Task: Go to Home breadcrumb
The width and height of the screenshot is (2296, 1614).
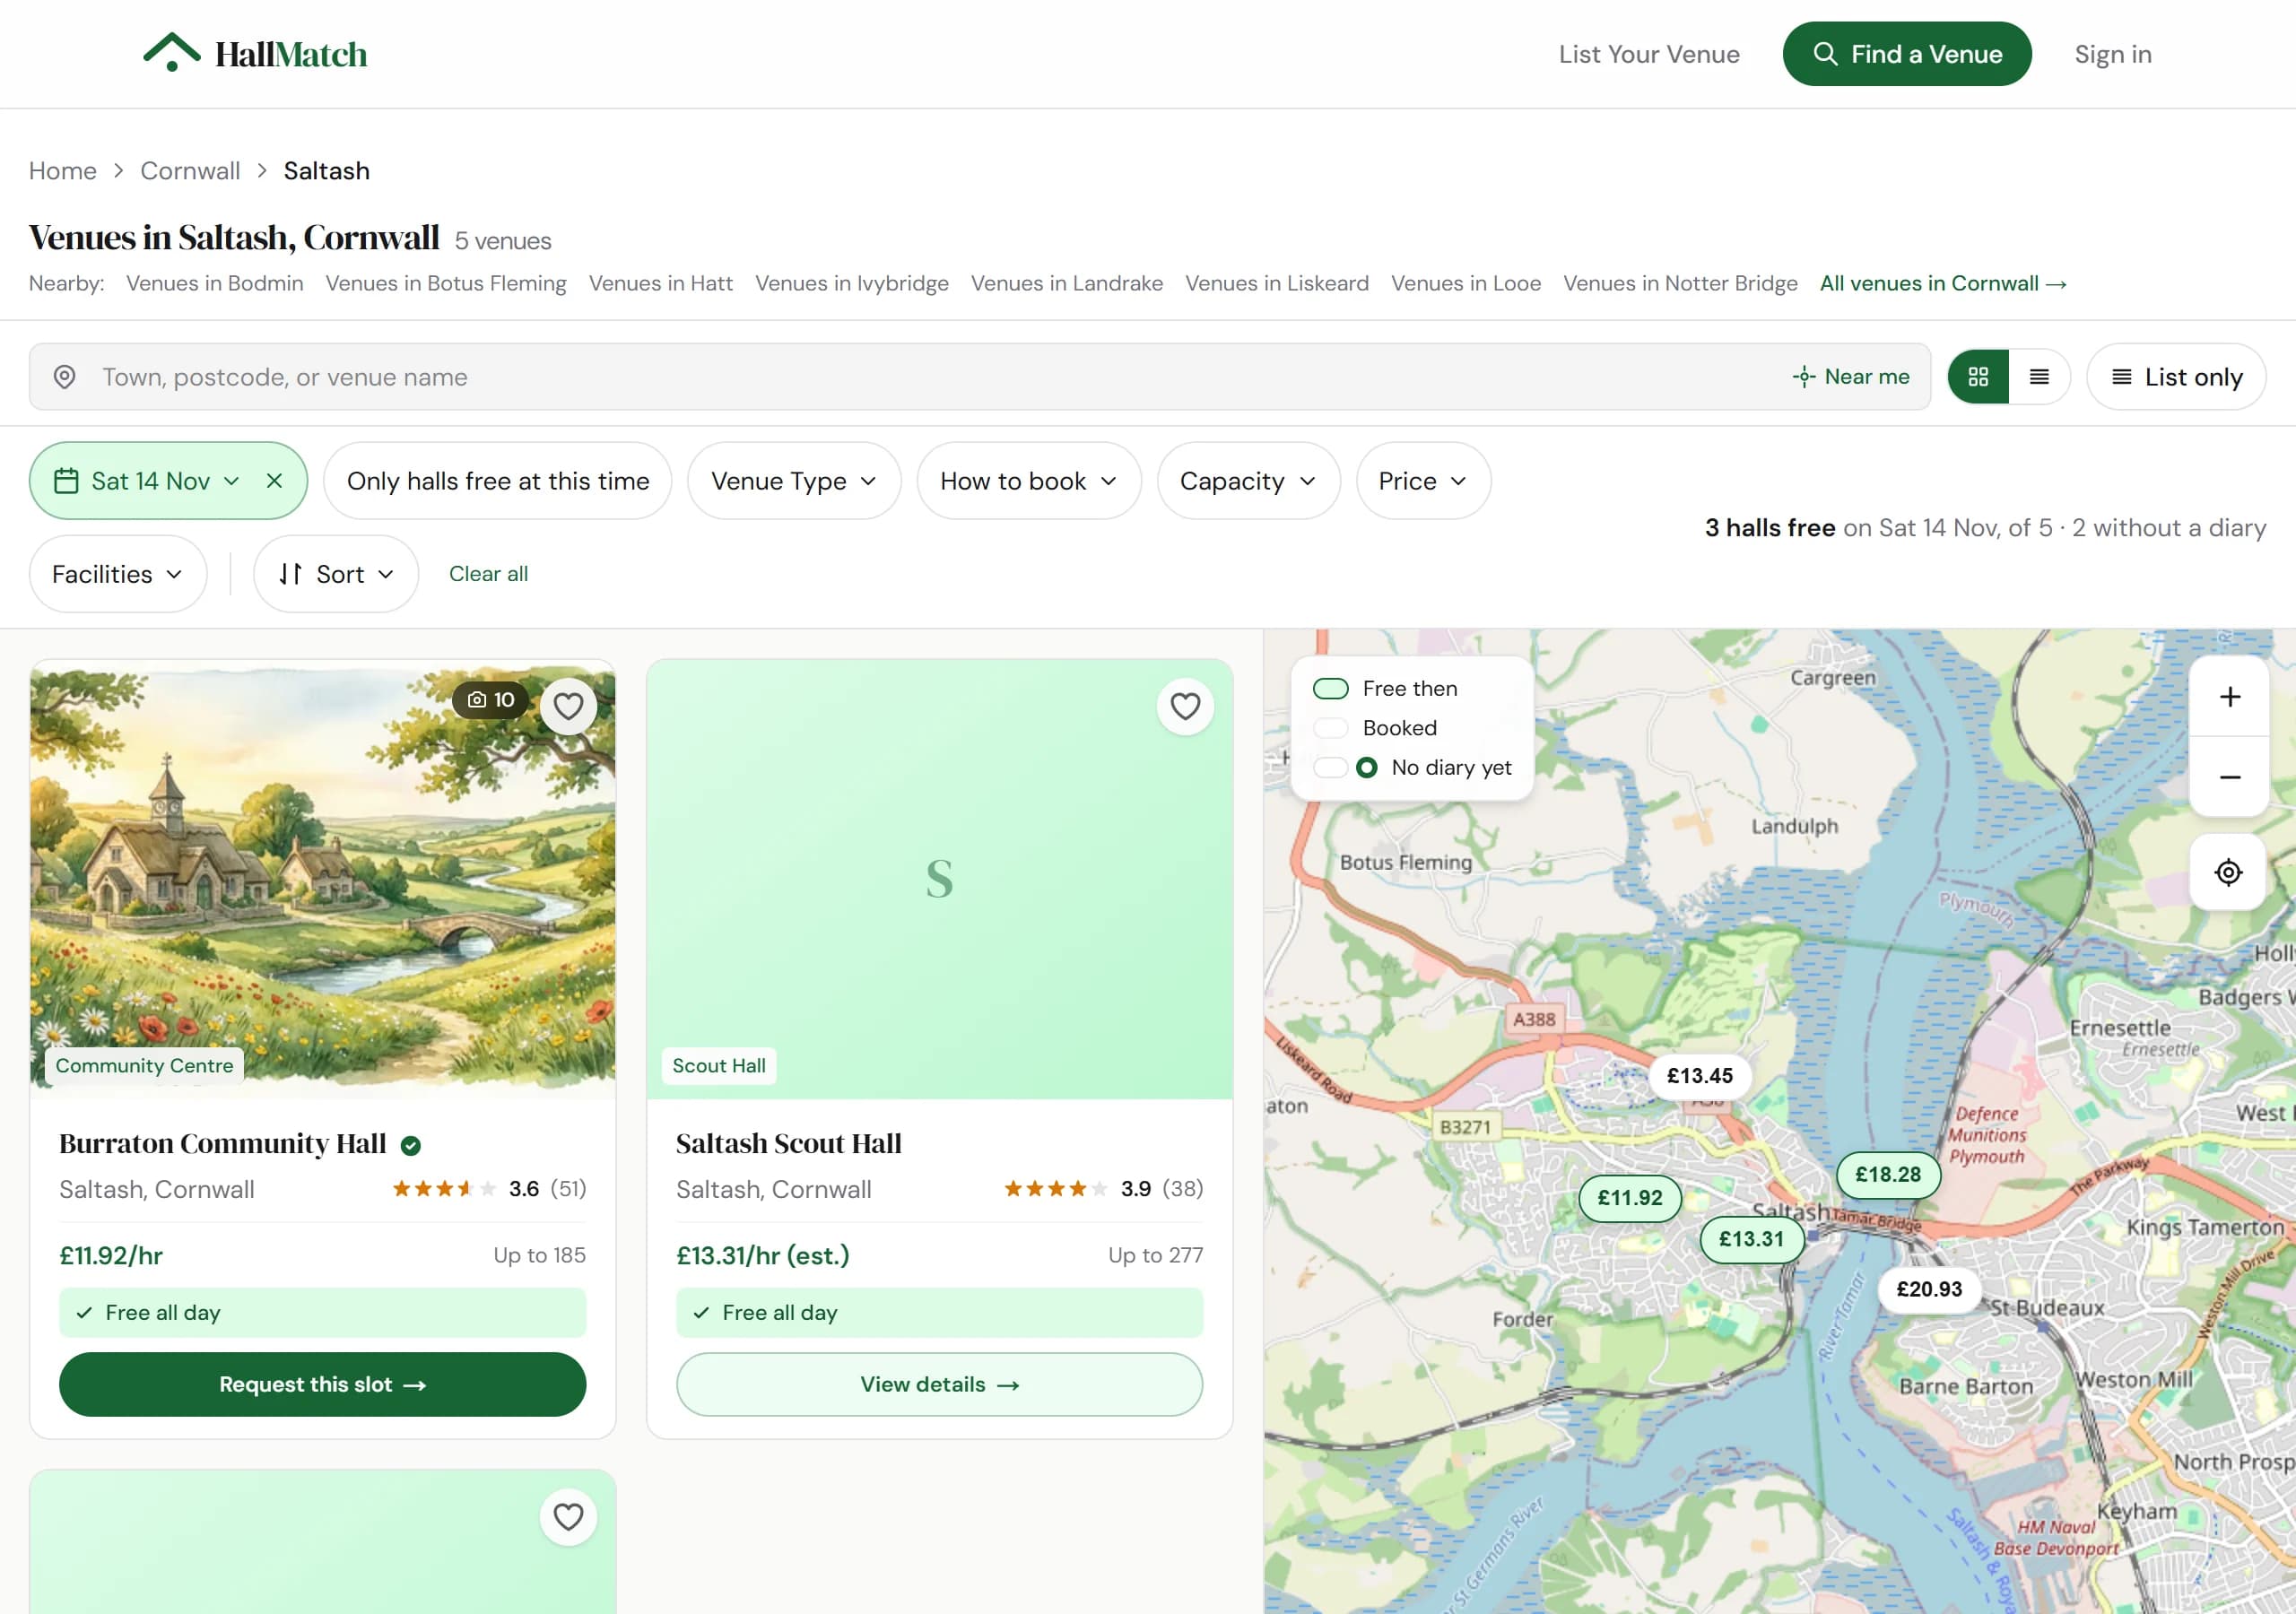Action: [x=62, y=171]
